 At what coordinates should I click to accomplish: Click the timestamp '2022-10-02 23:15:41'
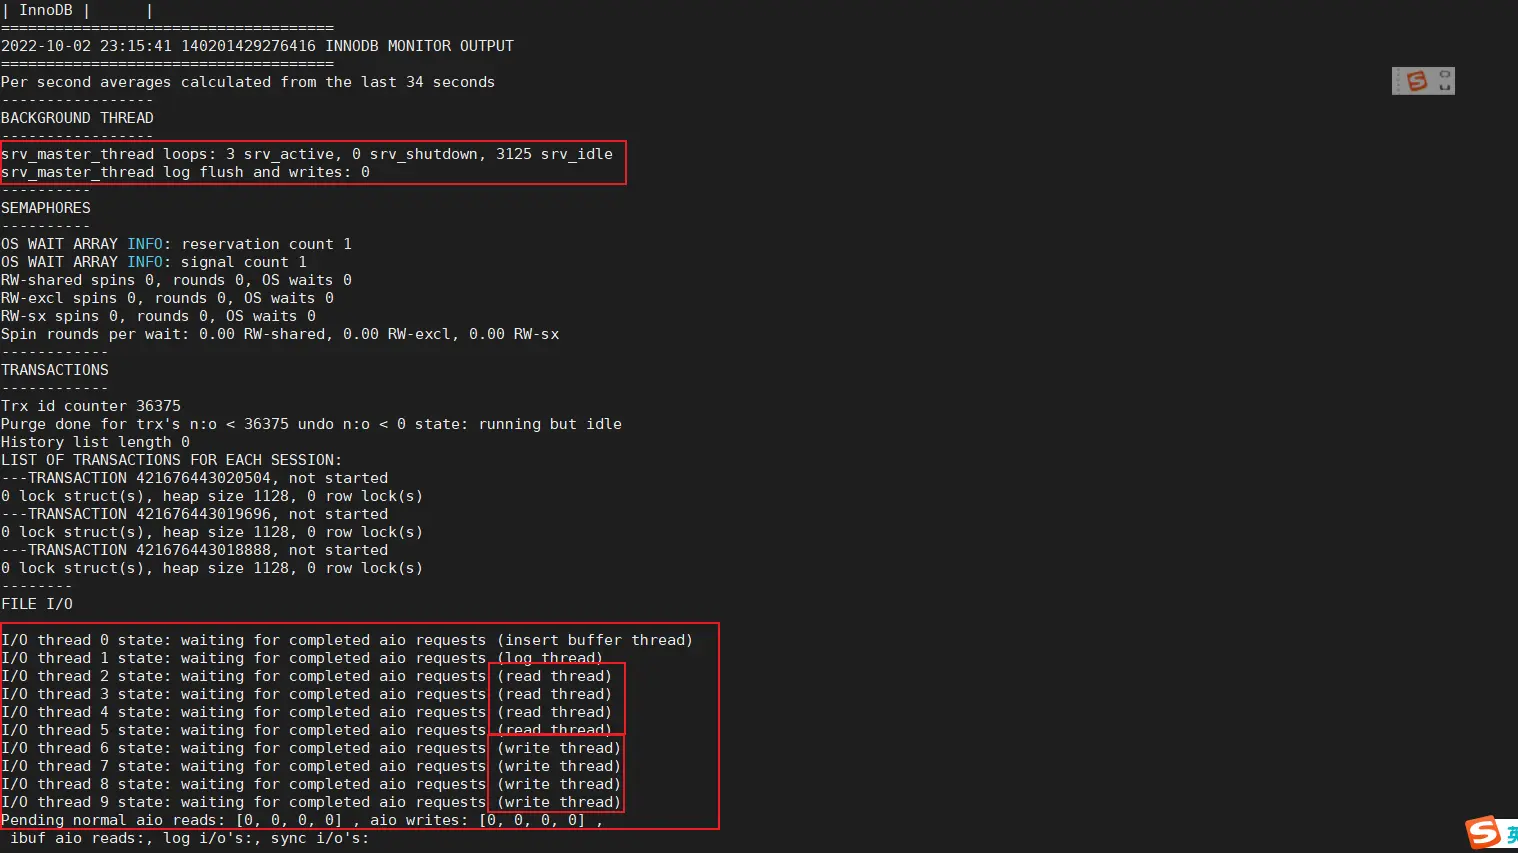(86, 46)
